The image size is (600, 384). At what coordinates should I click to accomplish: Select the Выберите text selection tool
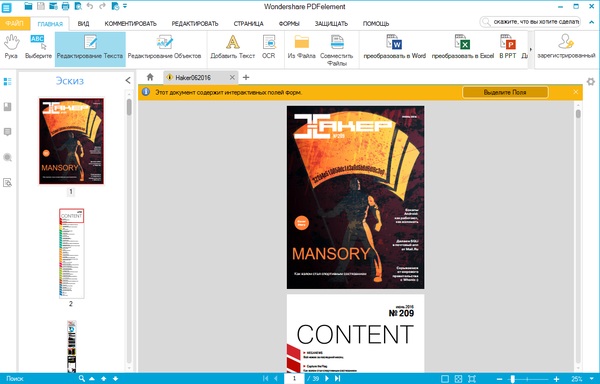(38, 47)
